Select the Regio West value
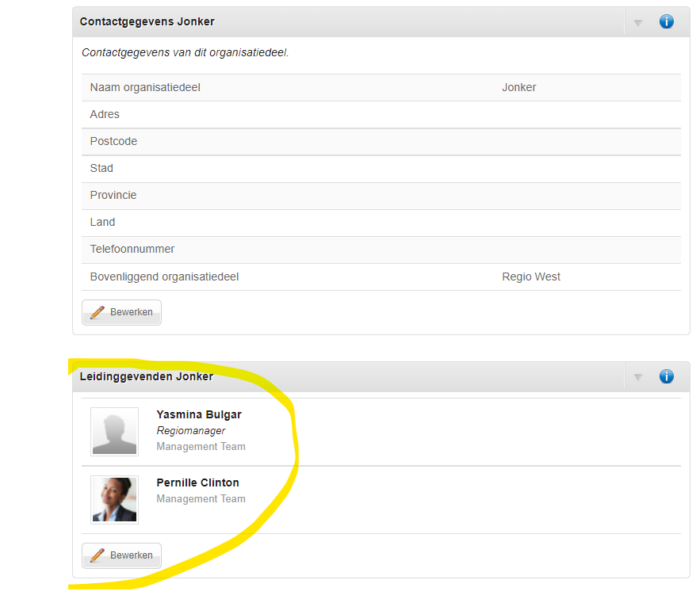700x595 pixels. coord(531,277)
